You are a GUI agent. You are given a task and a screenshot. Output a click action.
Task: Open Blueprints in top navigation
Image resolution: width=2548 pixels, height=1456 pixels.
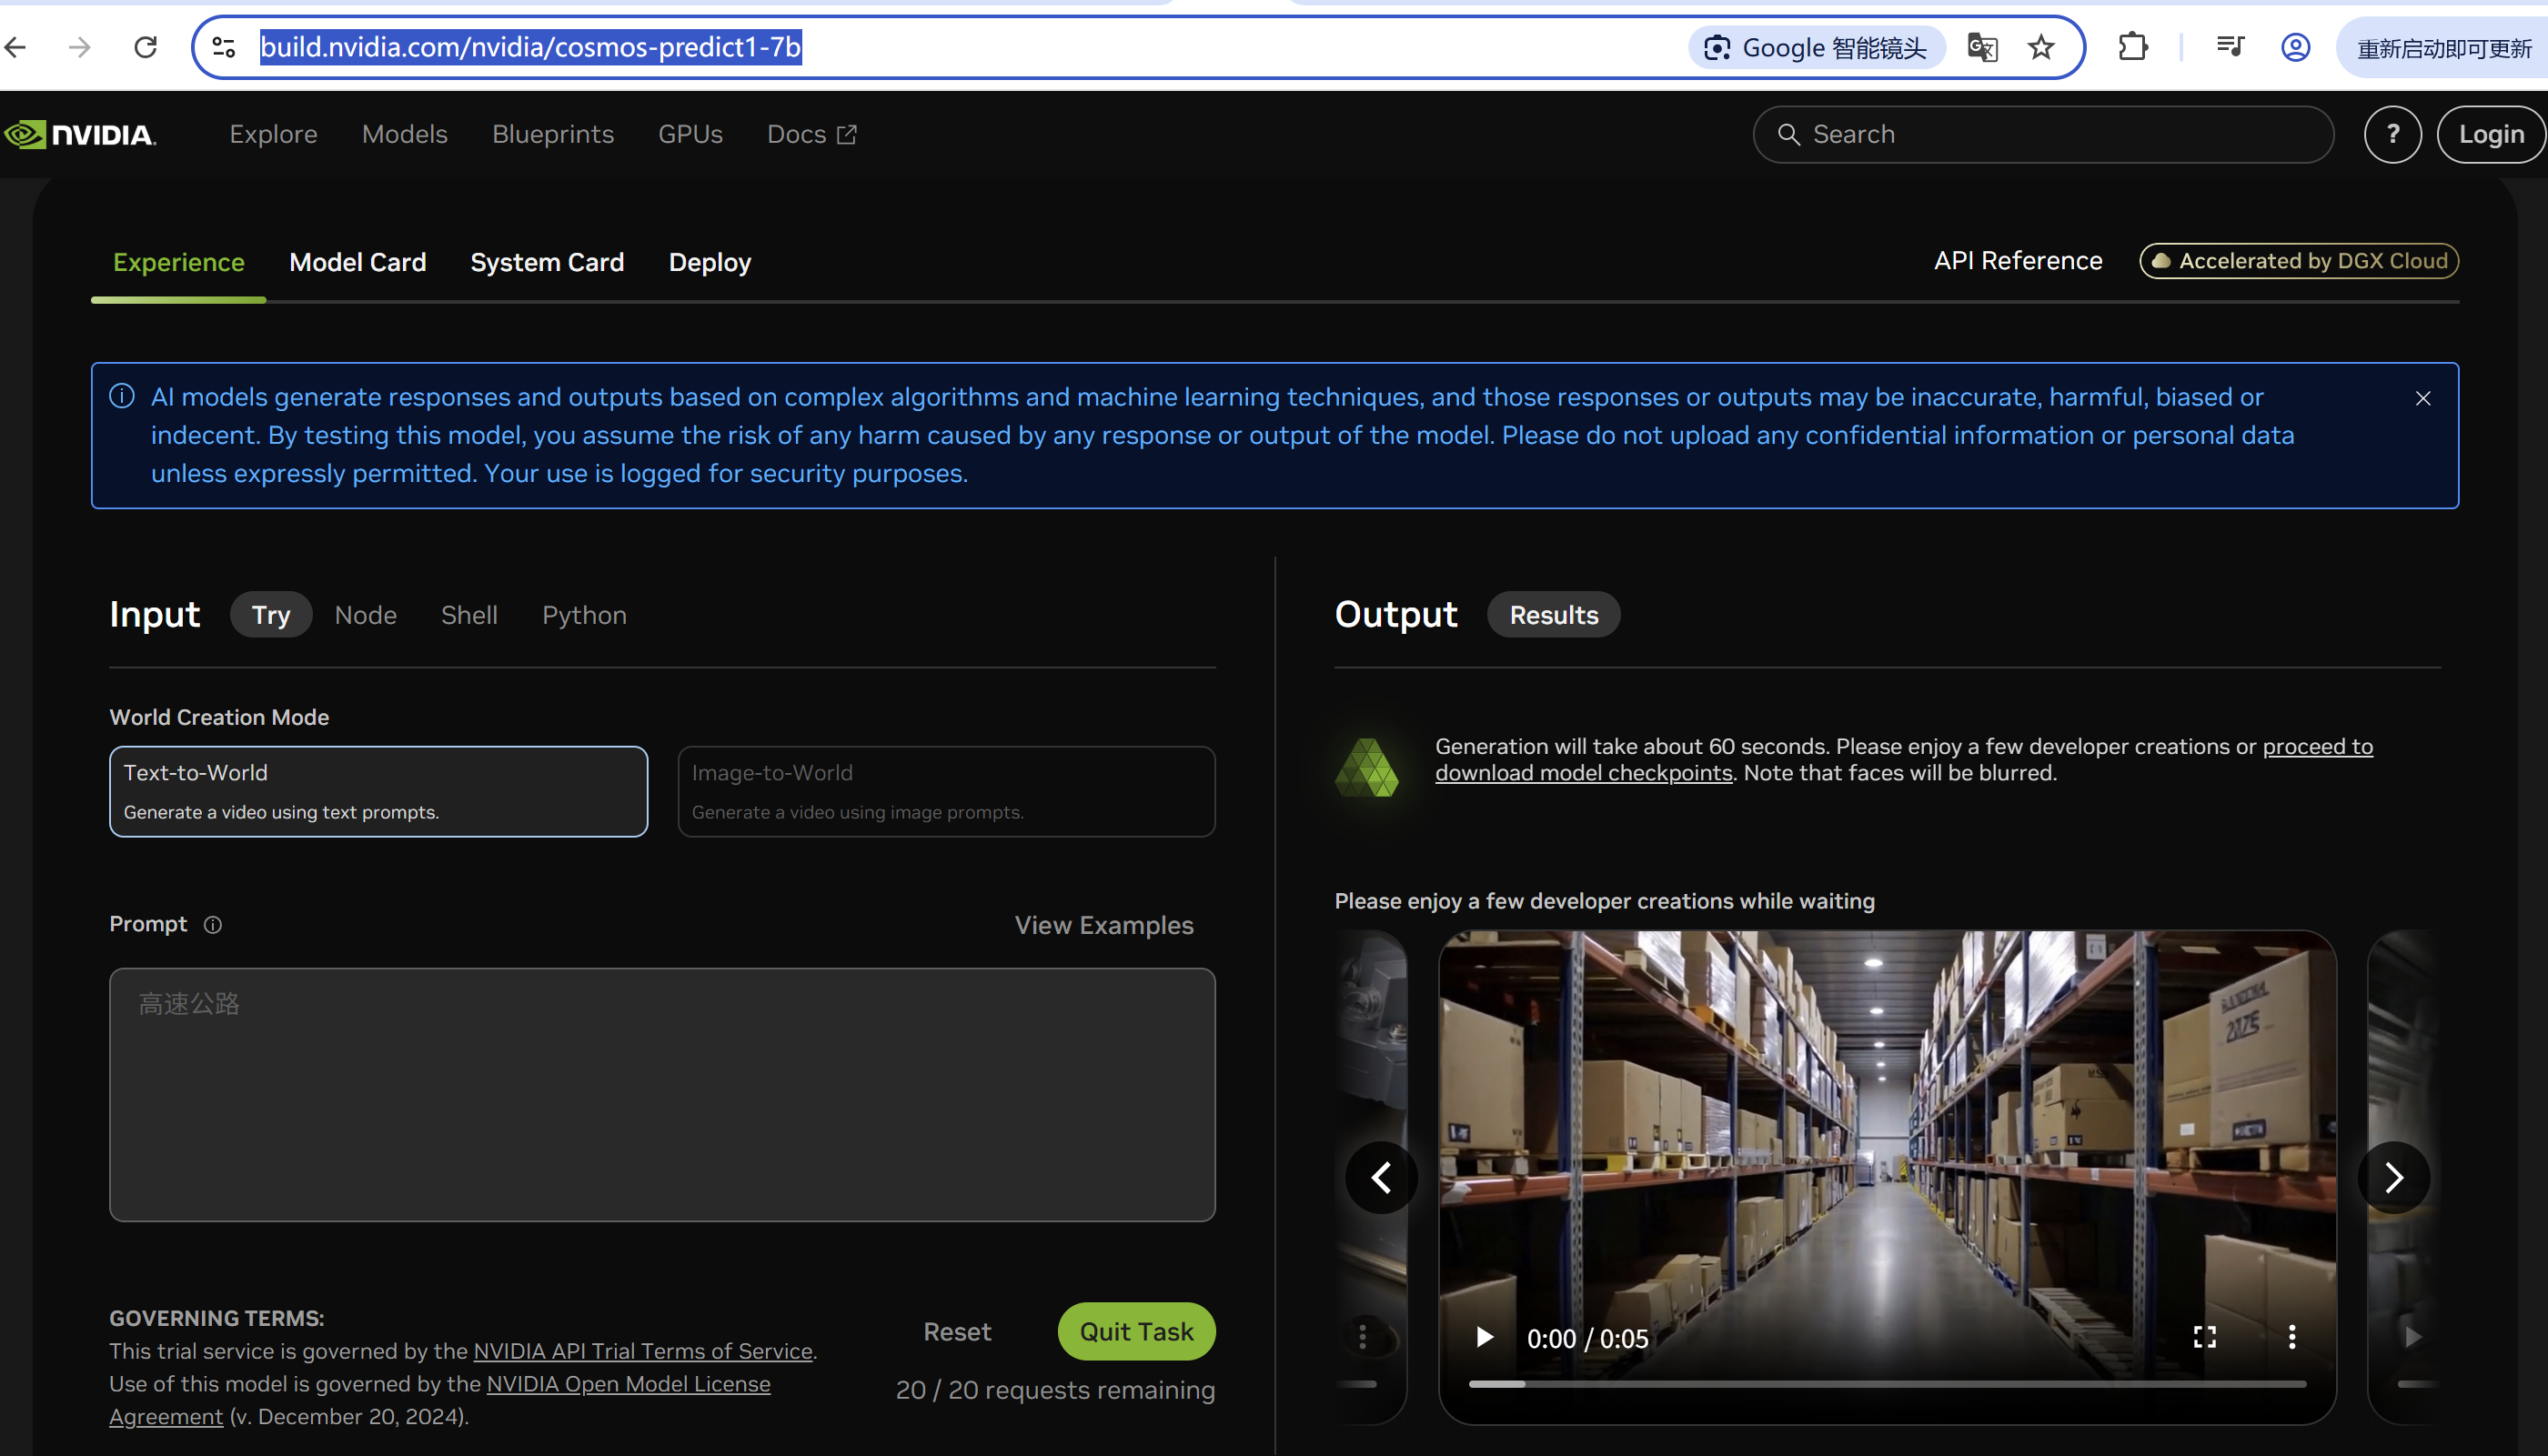(x=553, y=134)
